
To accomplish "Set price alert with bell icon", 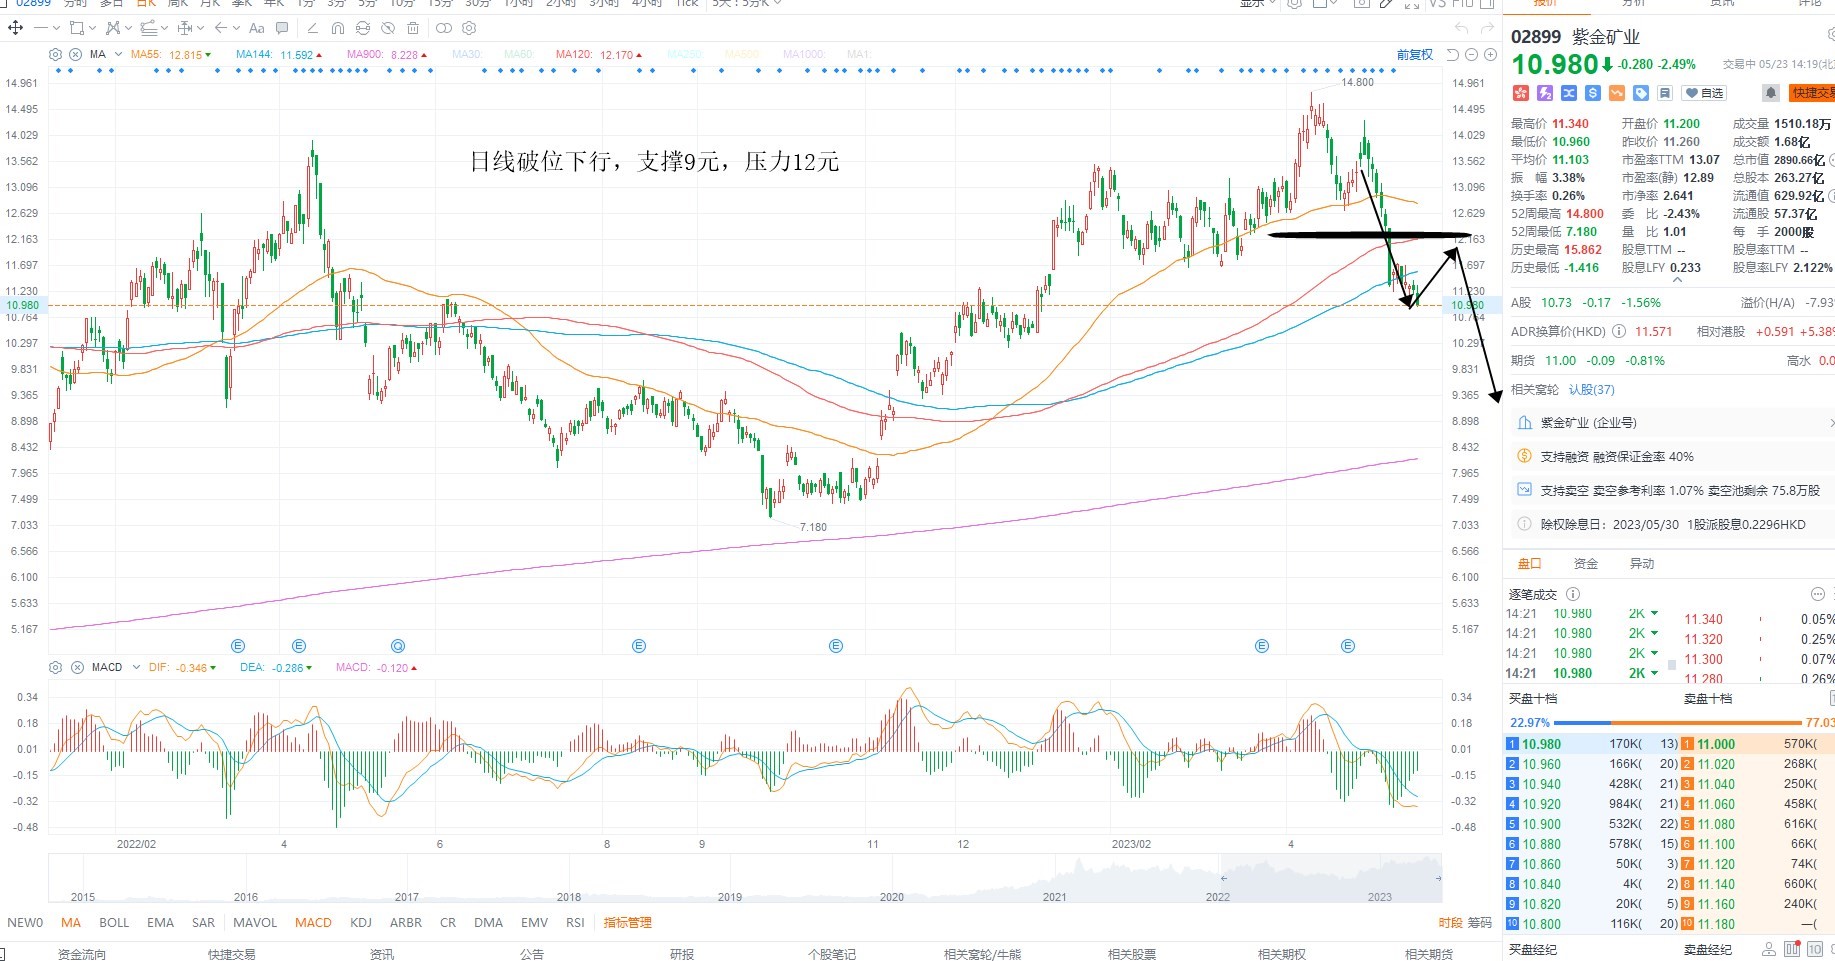I will coord(1771,93).
